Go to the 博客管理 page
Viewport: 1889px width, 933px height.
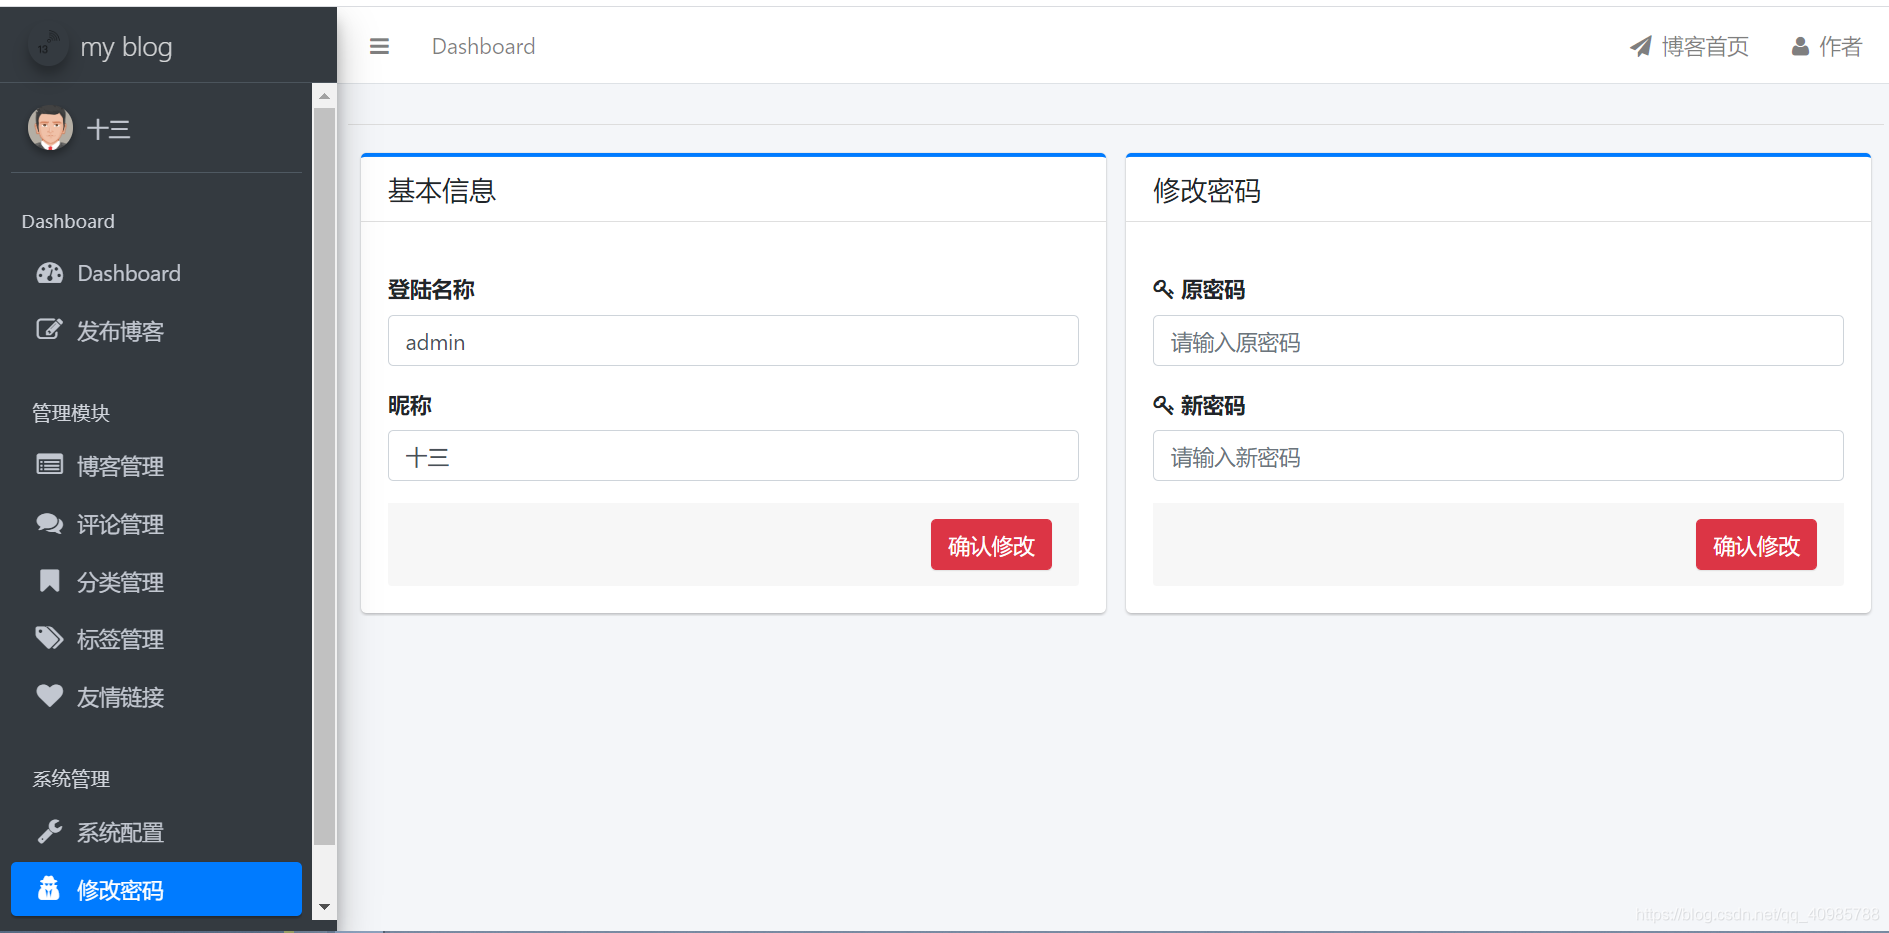[x=156, y=466]
